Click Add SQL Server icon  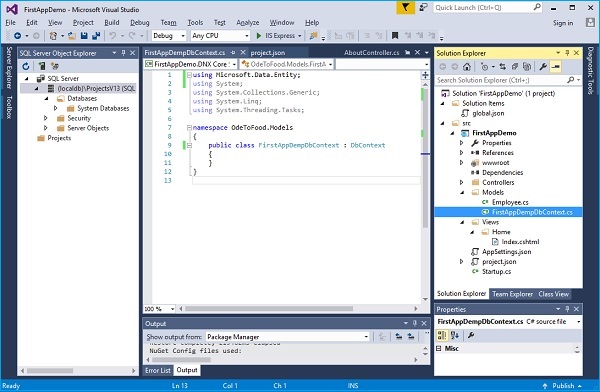pyautogui.click(x=42, y=66)
